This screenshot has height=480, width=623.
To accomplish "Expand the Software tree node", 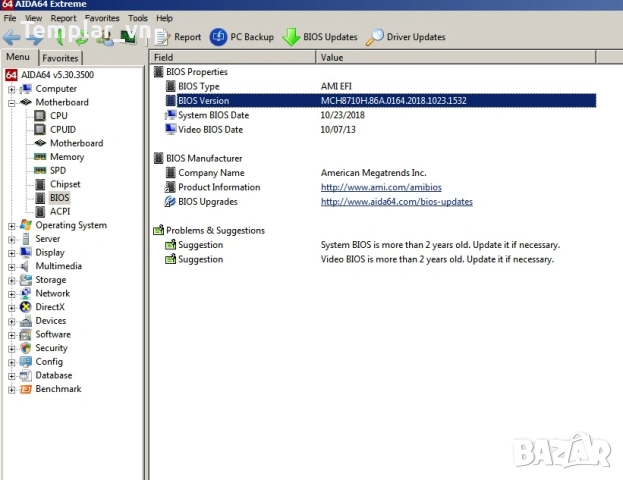I will pyautogui.click(x=12, y=335).
